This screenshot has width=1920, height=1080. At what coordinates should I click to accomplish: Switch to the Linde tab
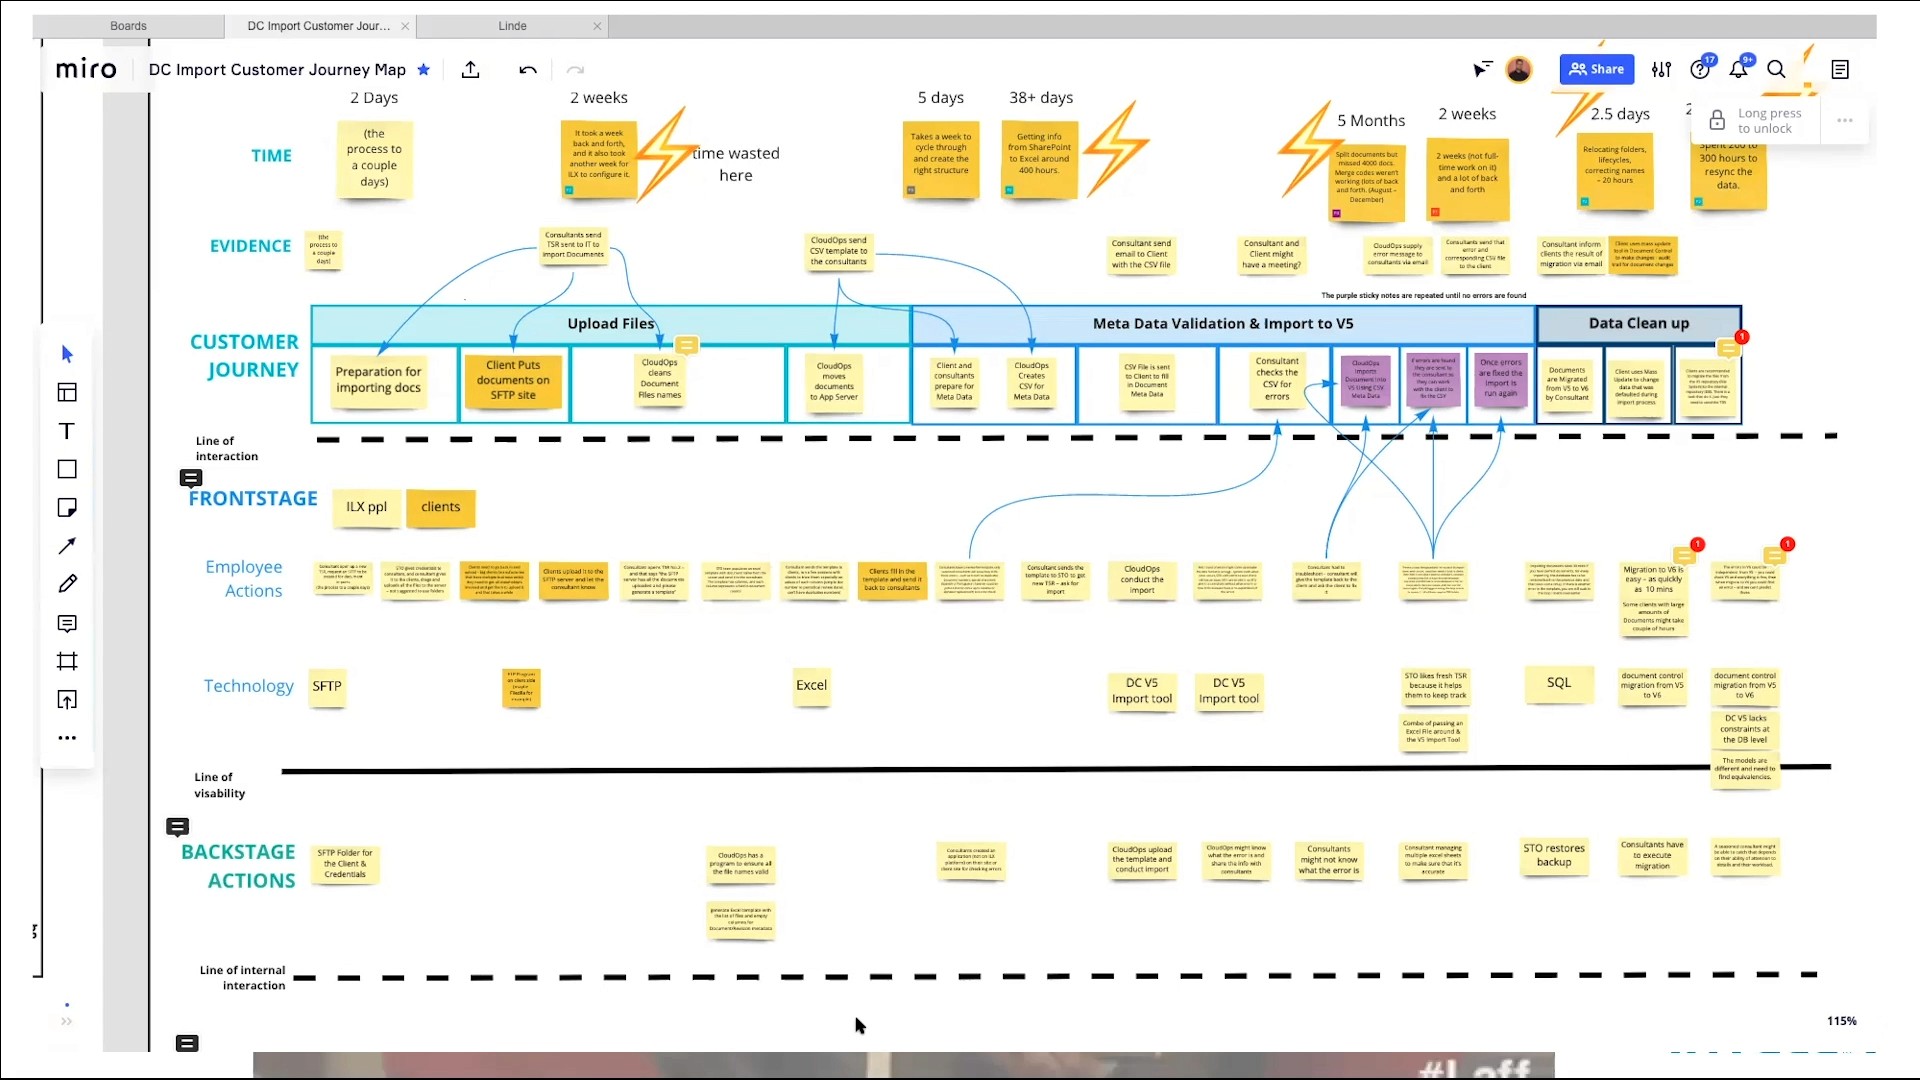pyautogui.click(x=512, y=26)
